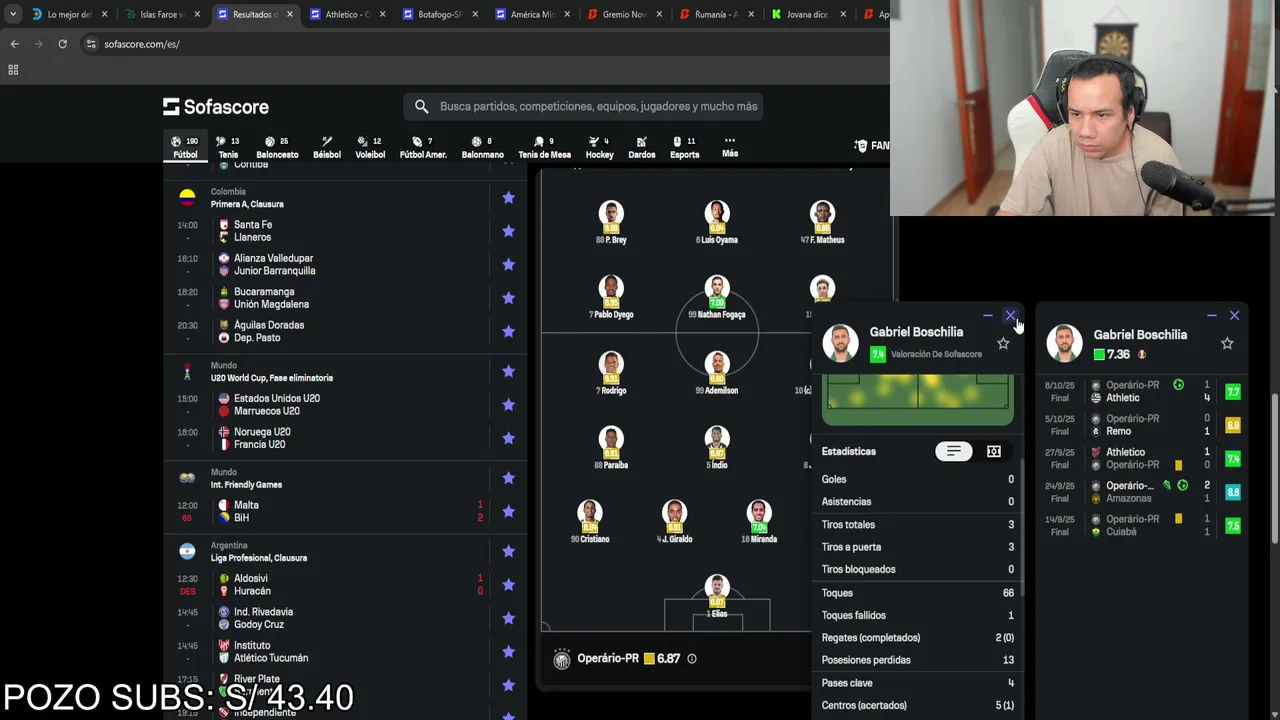Go back with browser back arrow

click(x=14, y=44)
